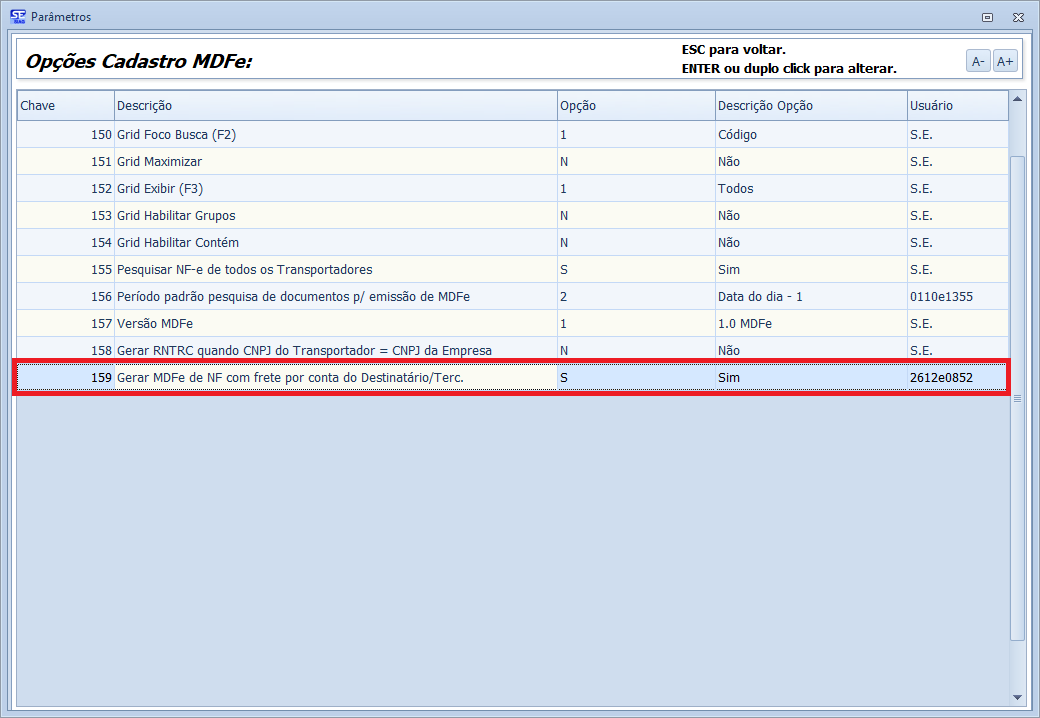Click the Opção column header
The width and height of the screenshot is (1040, 718).
(635, 106)
